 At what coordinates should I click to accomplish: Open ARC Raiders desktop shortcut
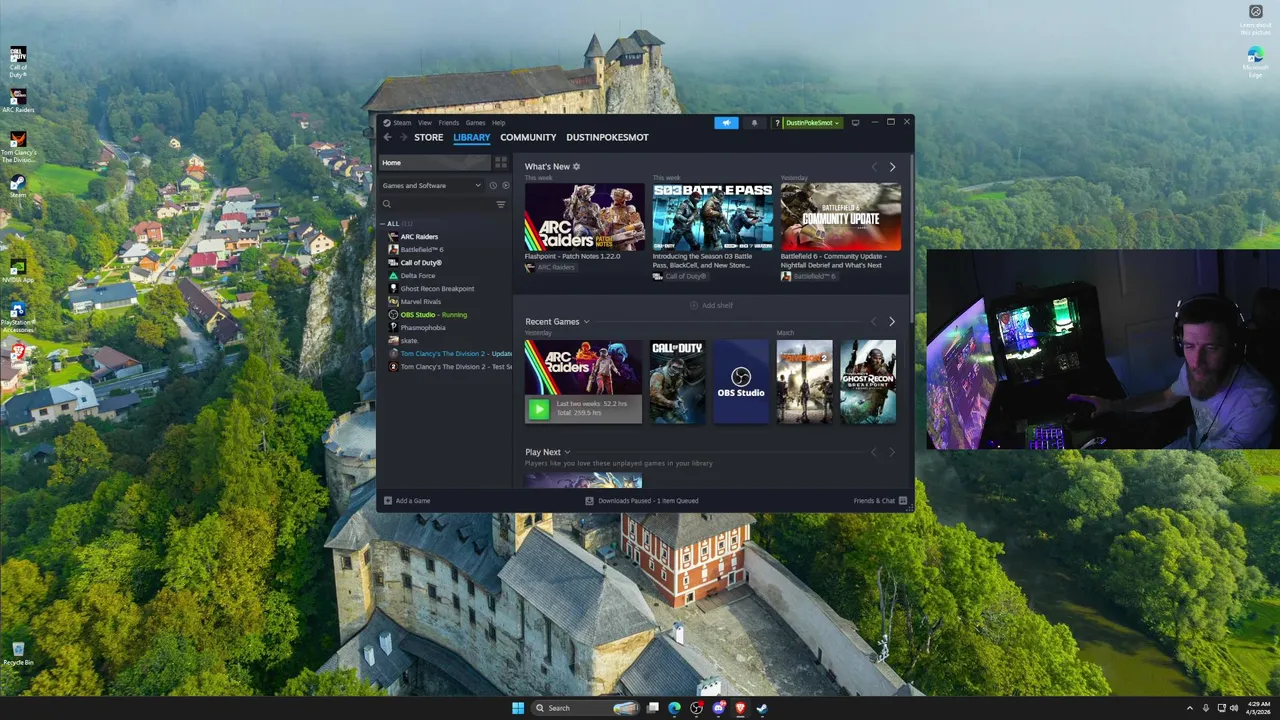[17, 101]
